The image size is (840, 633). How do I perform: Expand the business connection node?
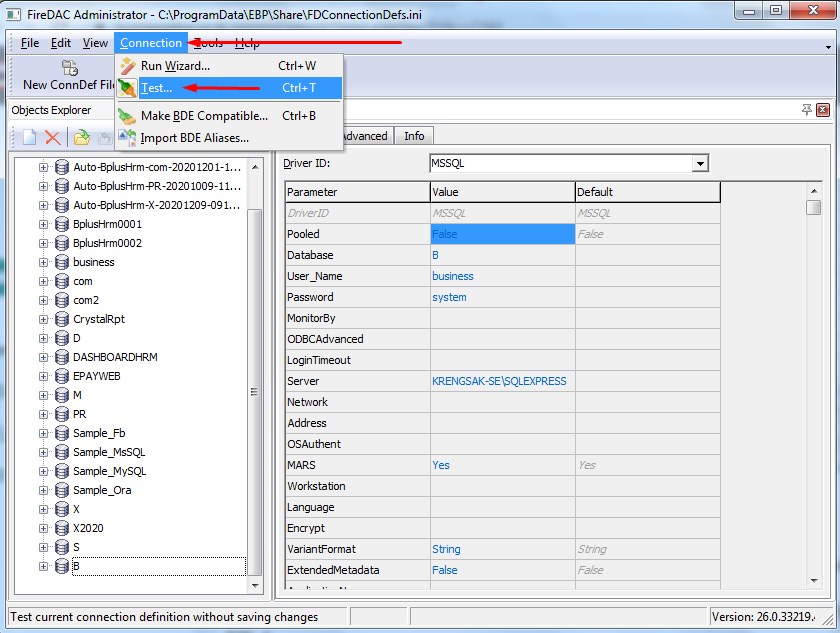point(43,262)
